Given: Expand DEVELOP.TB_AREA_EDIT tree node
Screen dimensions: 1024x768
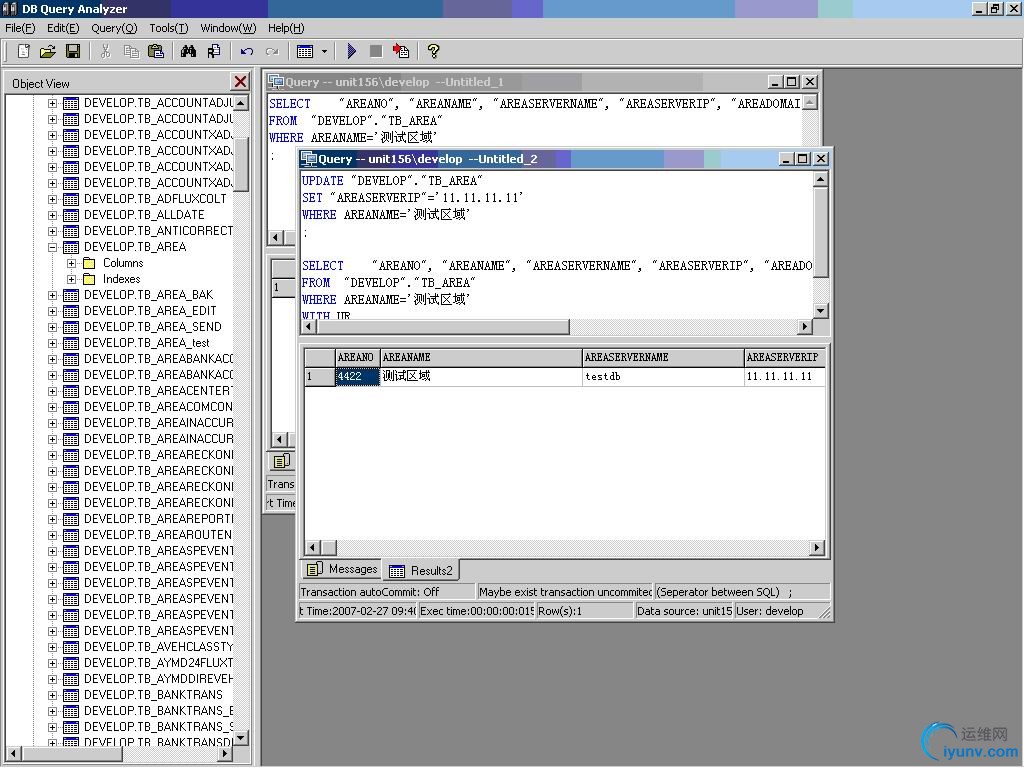Looking at the screenshot, I should (x=52, y=311).
